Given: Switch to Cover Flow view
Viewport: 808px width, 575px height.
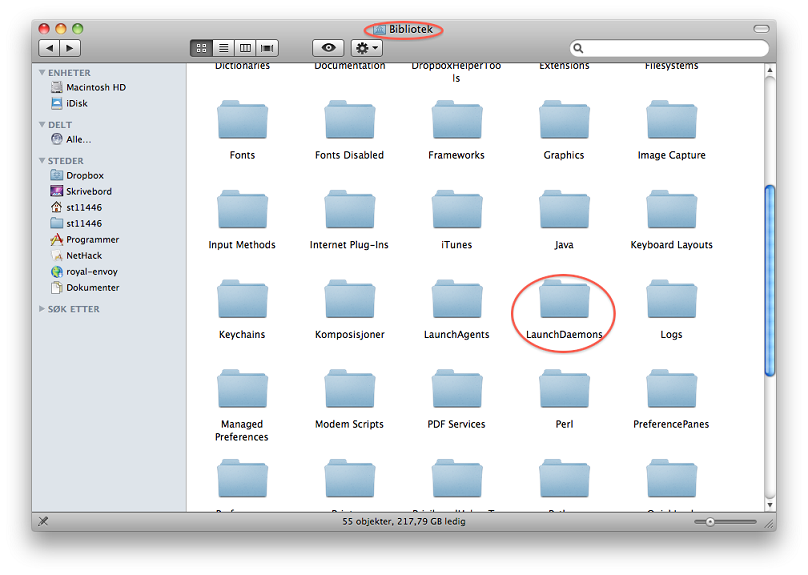Looking at the screenshot, I should click(x=267, y=48).
